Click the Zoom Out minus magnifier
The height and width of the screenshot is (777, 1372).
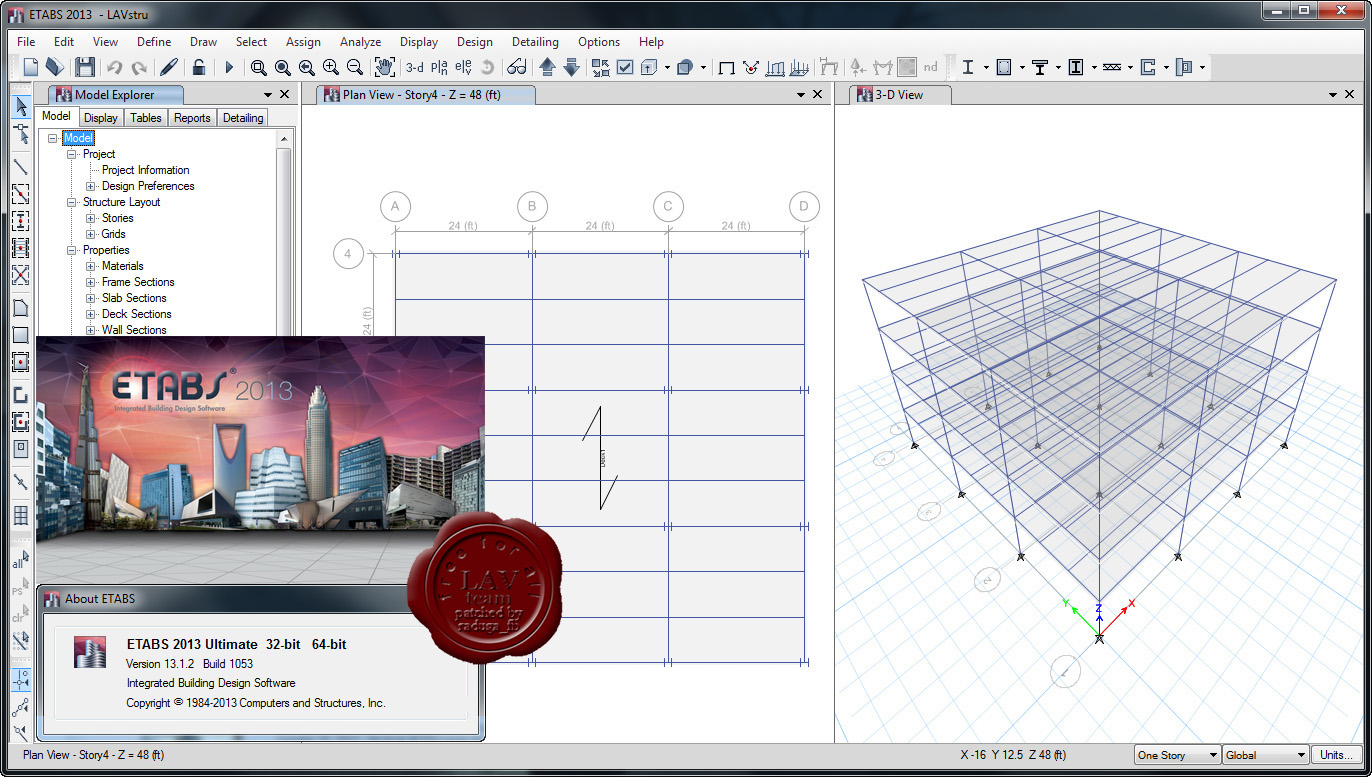tap(355, 67)
